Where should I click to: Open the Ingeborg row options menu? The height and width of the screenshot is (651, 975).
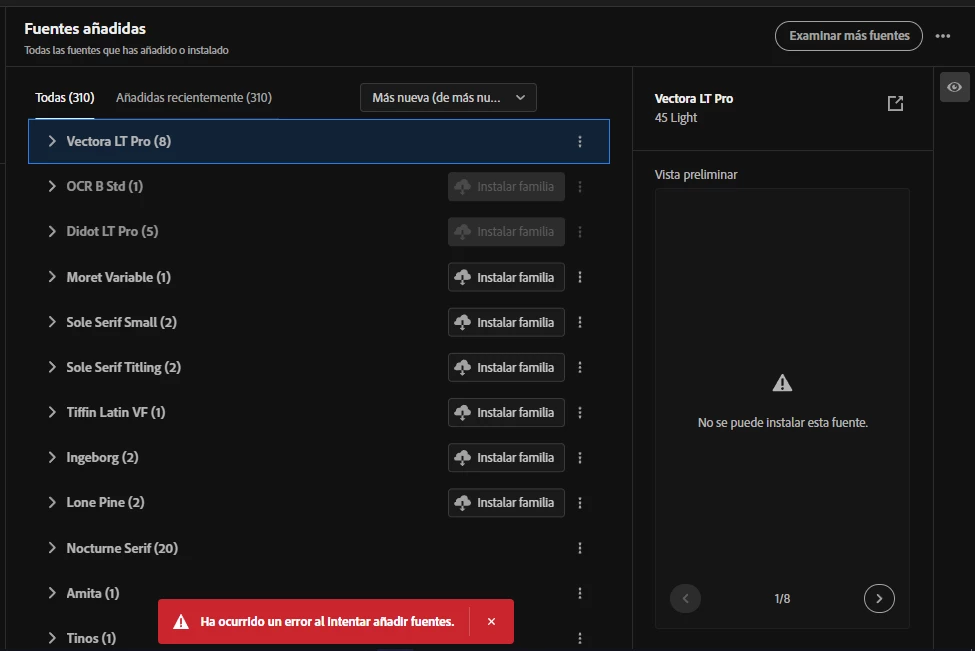pos(580,458)
